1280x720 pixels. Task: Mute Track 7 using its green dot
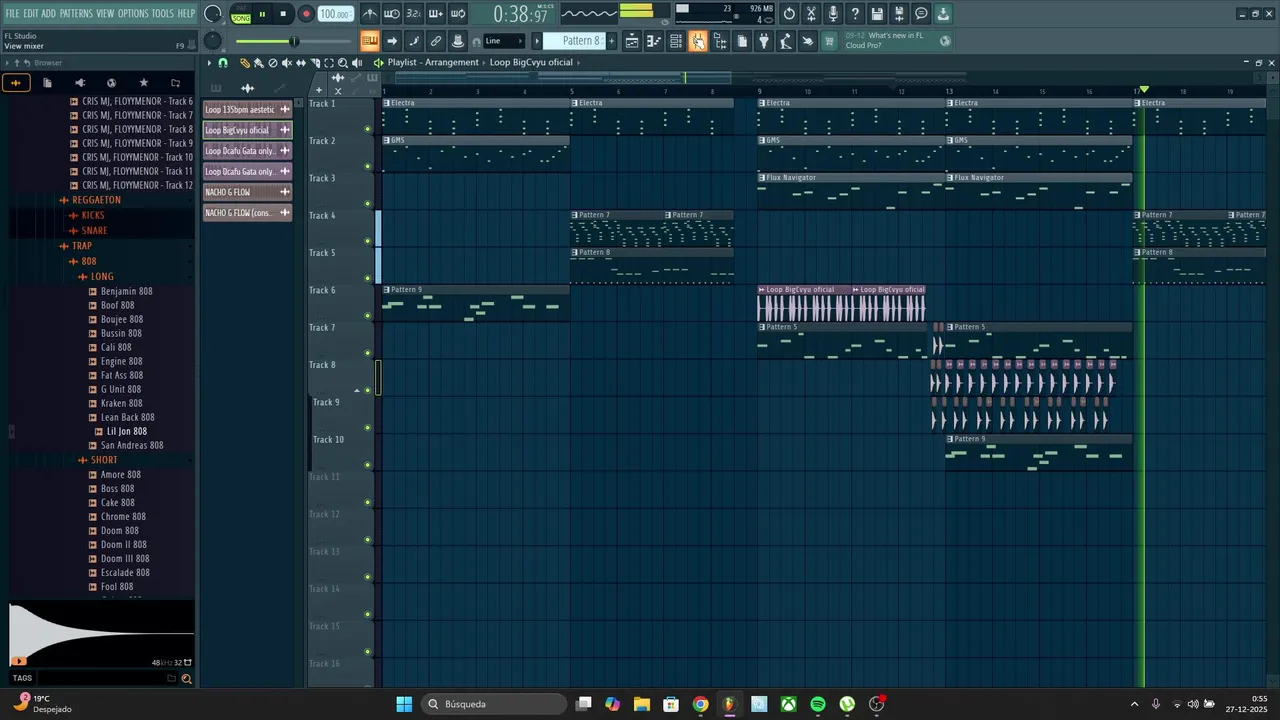coord(368,353)
